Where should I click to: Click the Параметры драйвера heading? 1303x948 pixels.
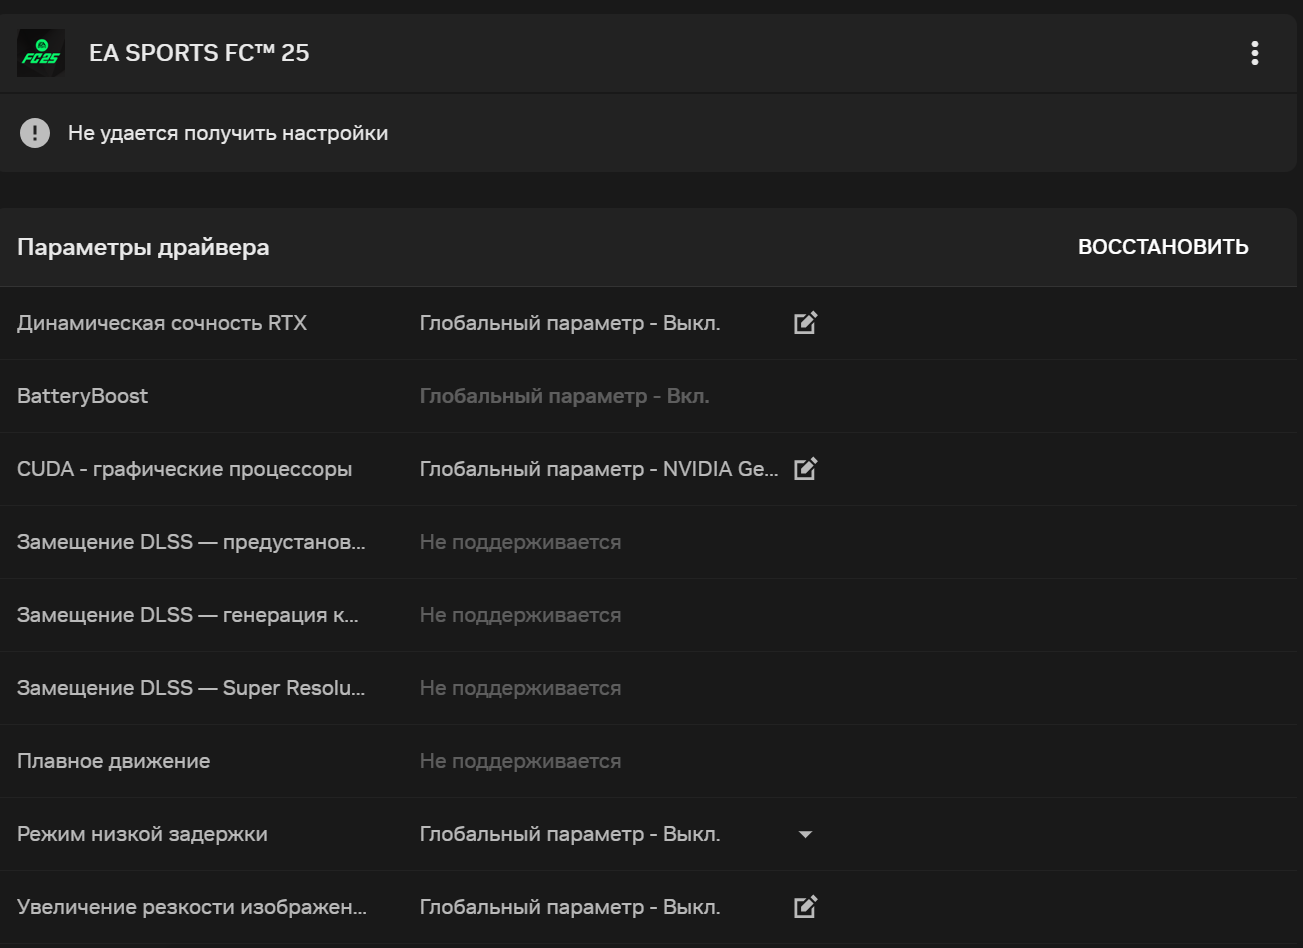coord(143,247)
